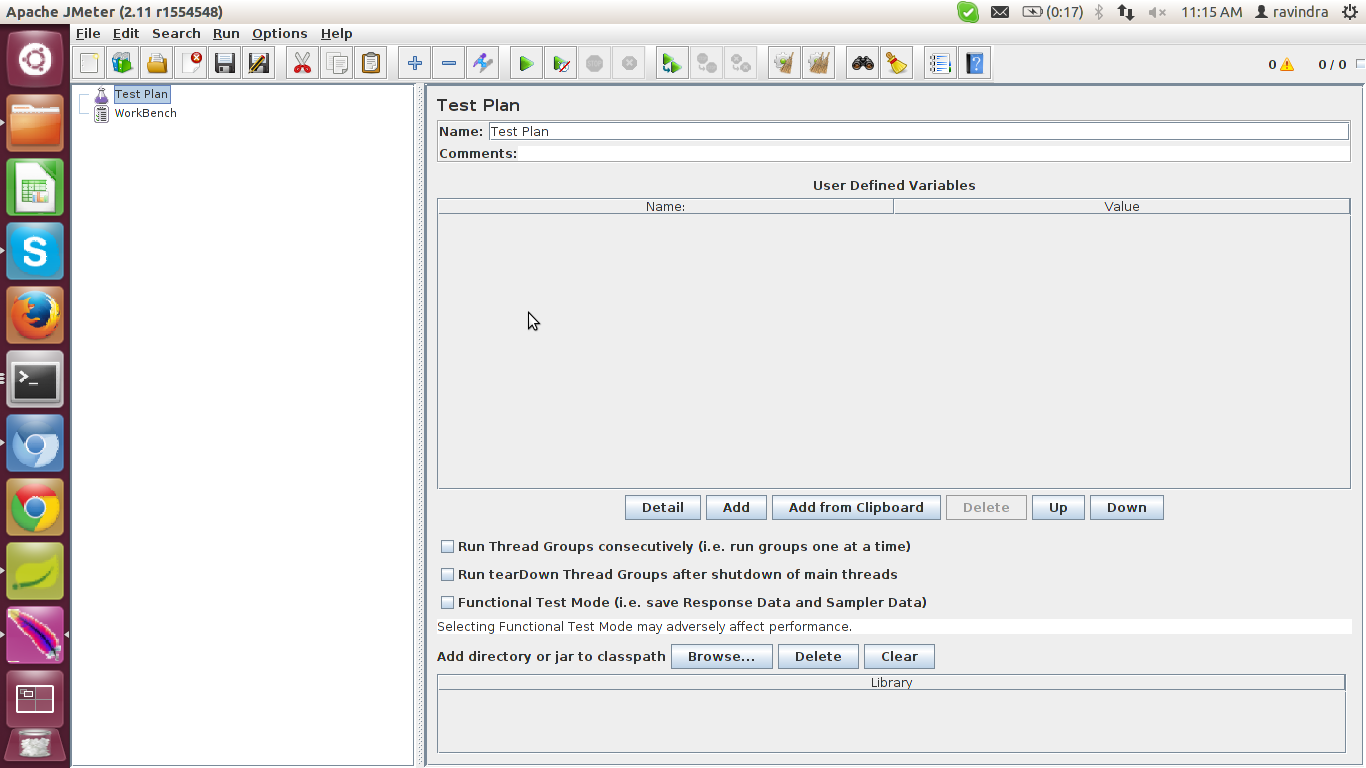The height and width of the screenshot is (768, 1366).
Task: Open the Ubuntu Dash home button
Action: 35,59
